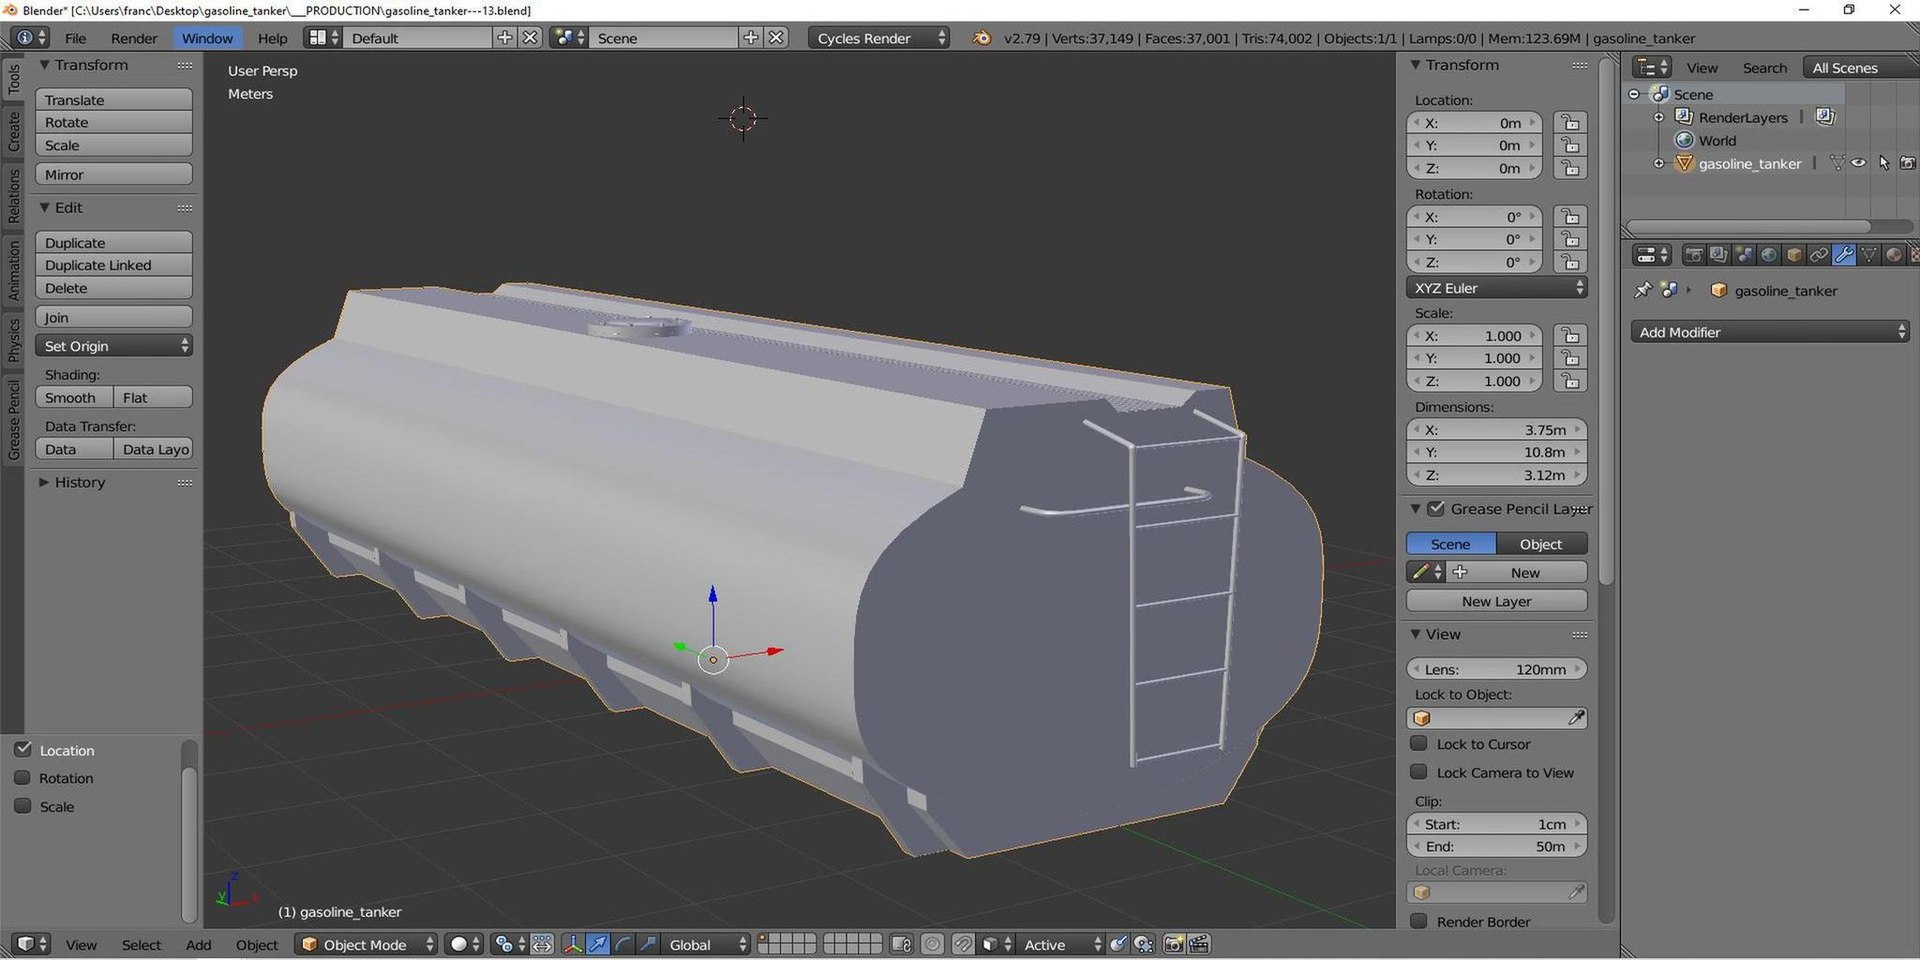Image resolution: width=1920 pixels, height=960 pixels.
Task: Open the Select menu in viewport header
Action: (x=141, y=944)
